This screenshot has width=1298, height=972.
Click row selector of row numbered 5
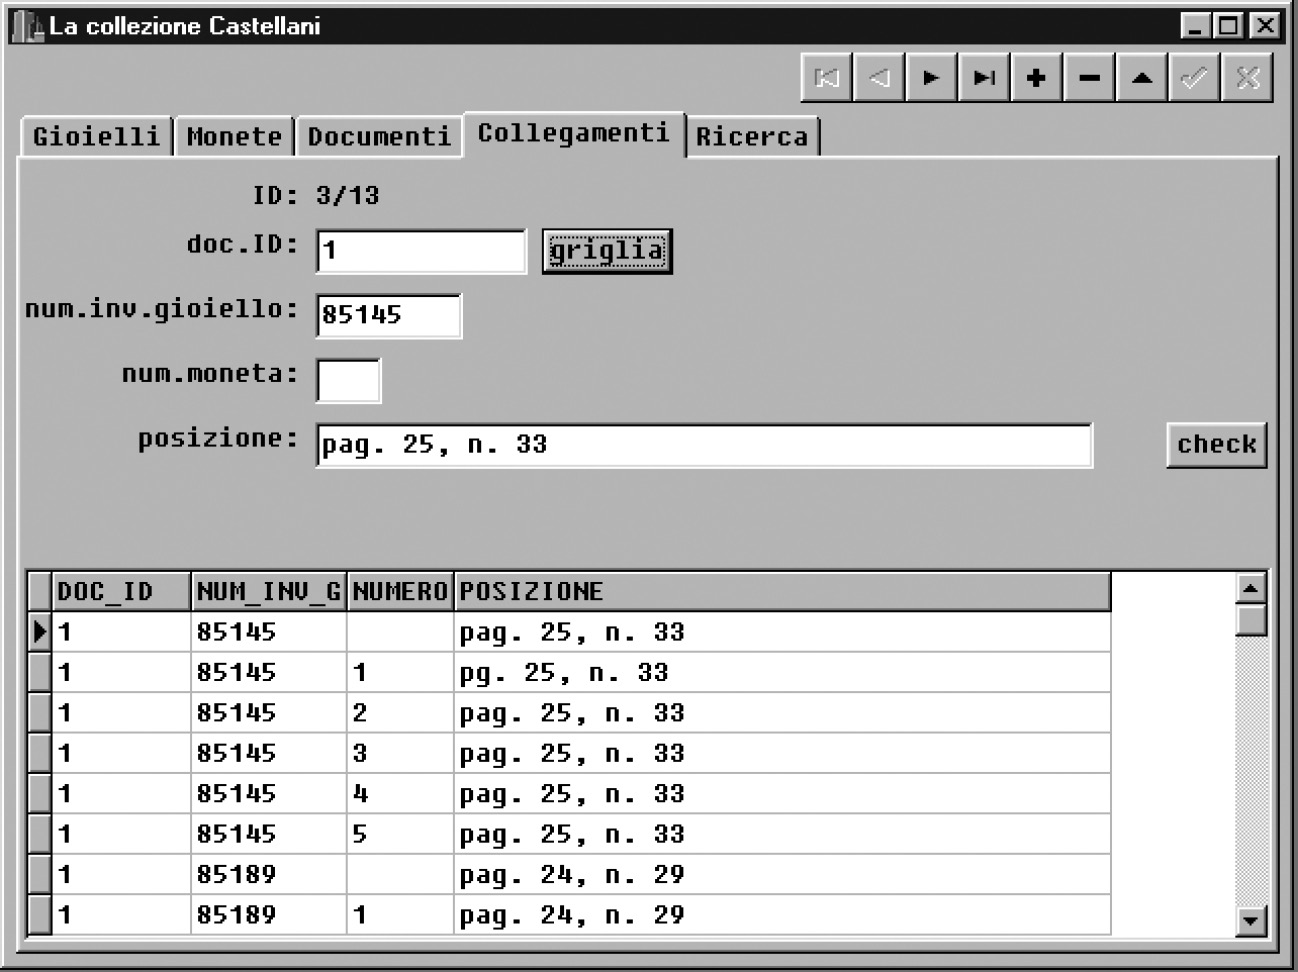click(40, 834)
